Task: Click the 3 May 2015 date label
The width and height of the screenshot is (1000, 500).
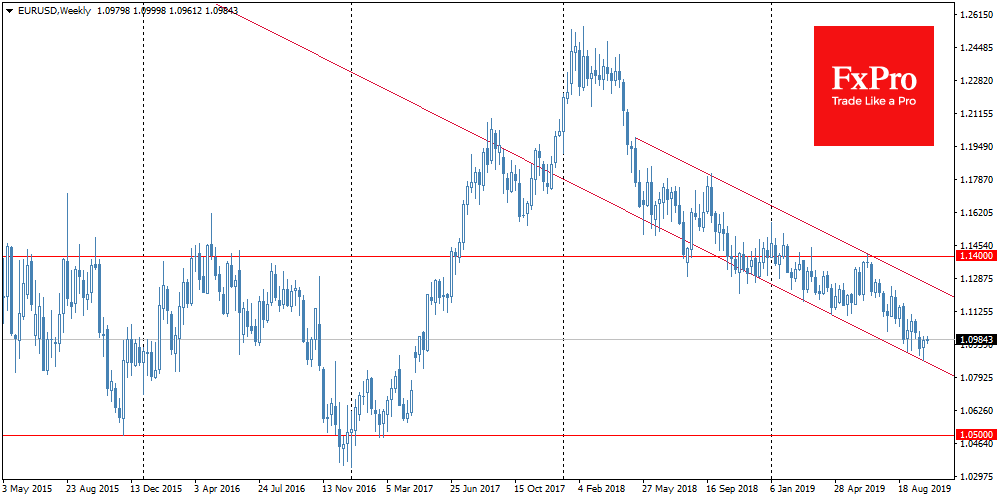Action: click(28, 490)
